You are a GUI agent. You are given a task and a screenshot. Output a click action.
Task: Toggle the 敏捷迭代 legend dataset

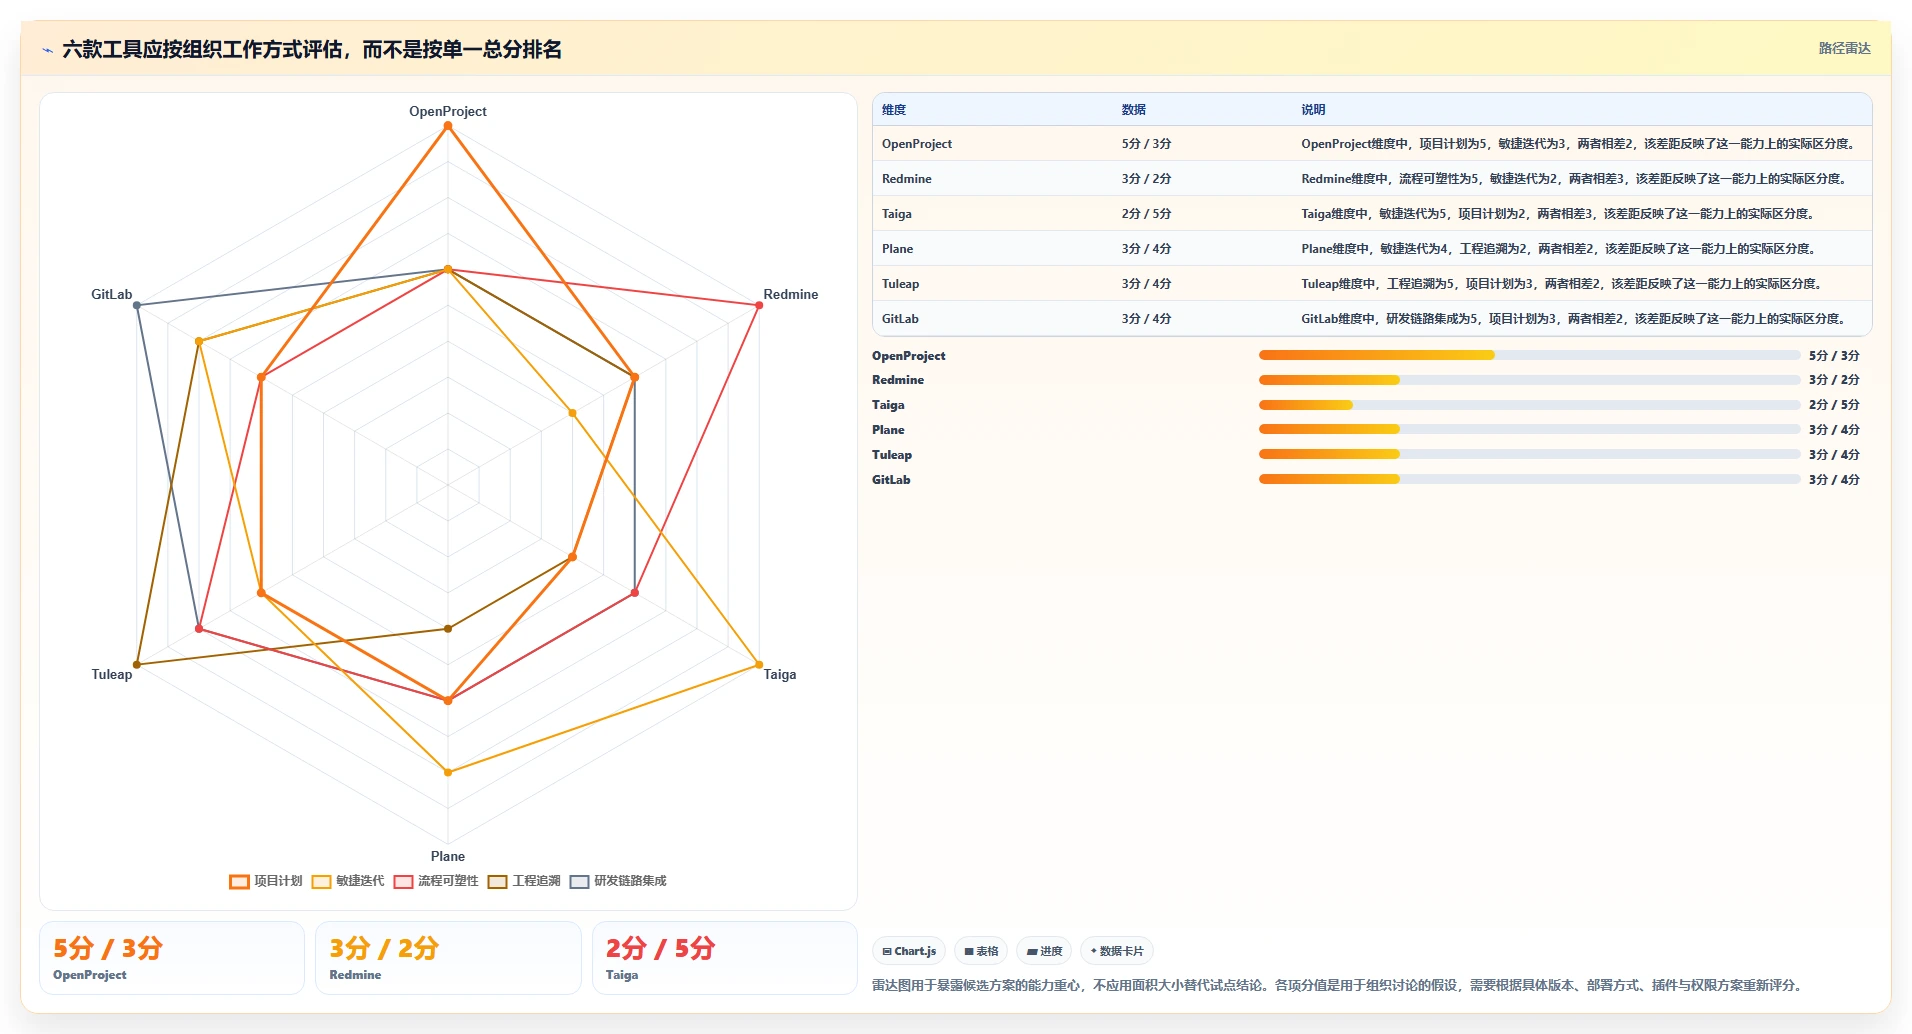click(x=348, y=881)
